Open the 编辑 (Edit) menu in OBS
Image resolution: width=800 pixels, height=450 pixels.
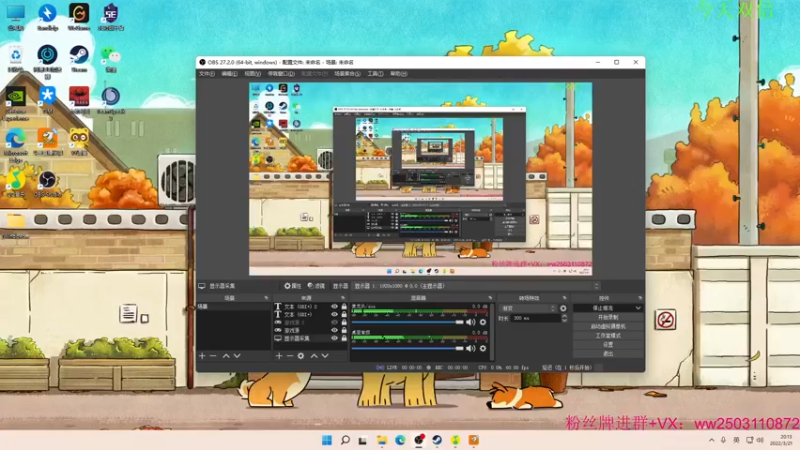point(229,74)
